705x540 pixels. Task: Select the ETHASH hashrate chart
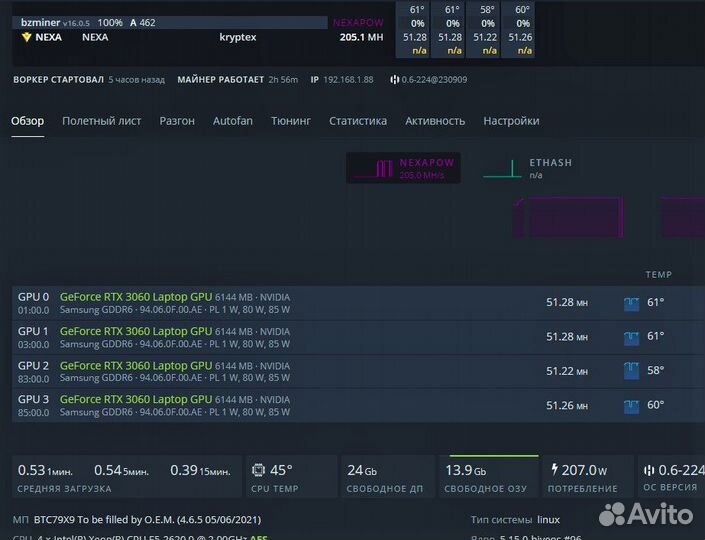[528, 168]
